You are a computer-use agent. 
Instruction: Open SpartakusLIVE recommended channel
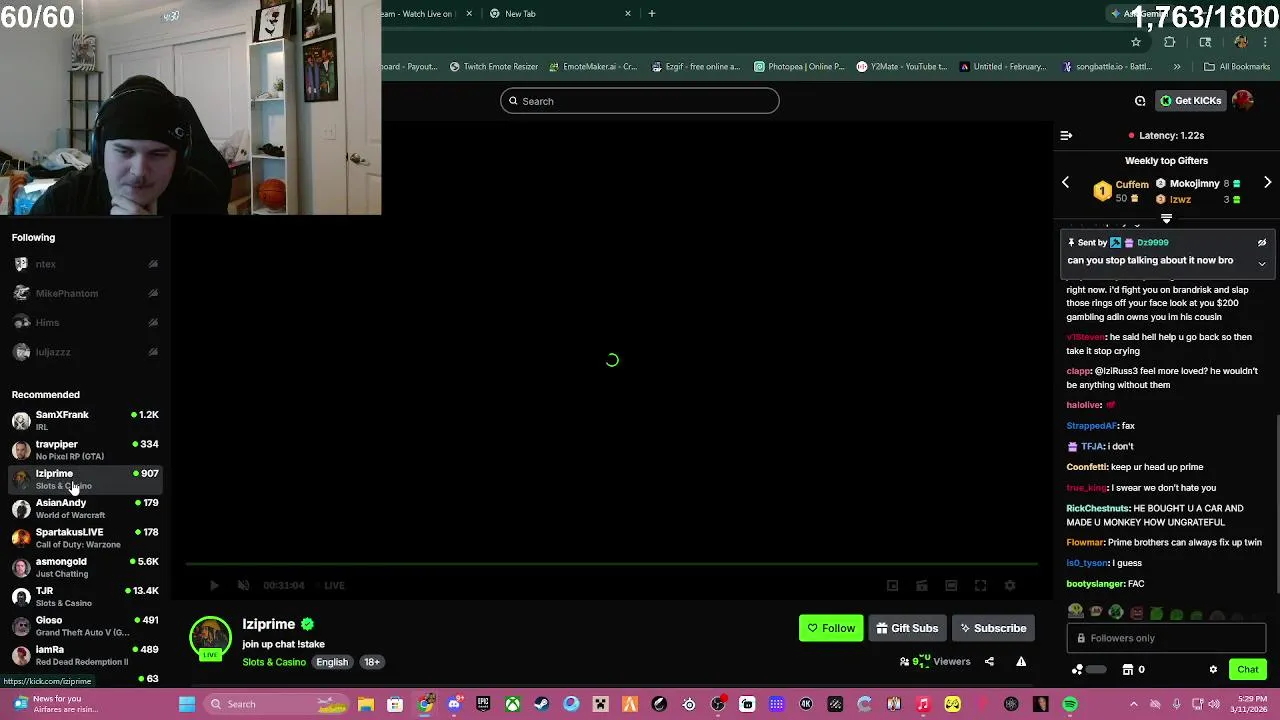pyautogui.click(x=85, y=538)
